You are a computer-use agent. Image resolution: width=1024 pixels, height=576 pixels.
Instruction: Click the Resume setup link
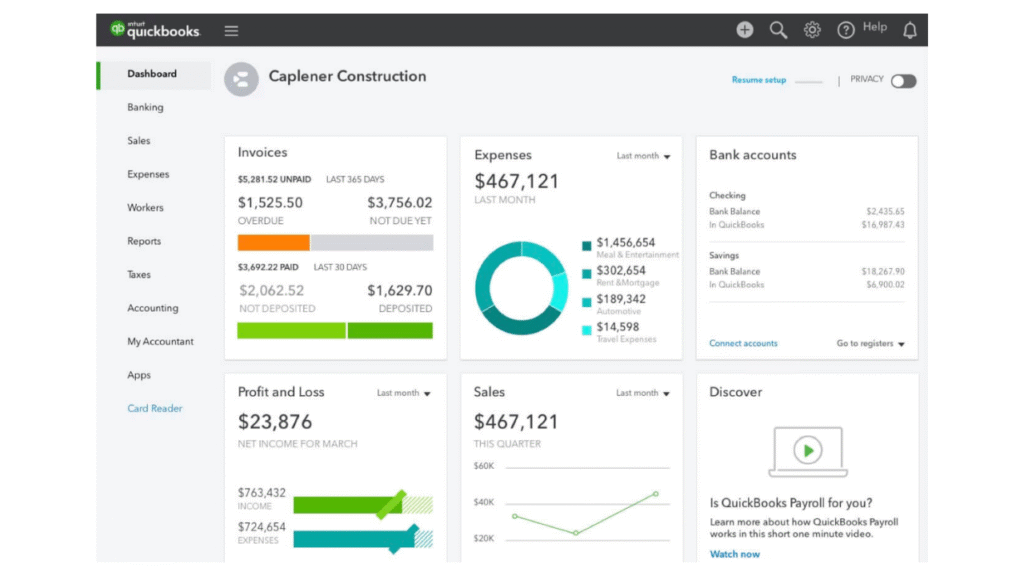759,80
